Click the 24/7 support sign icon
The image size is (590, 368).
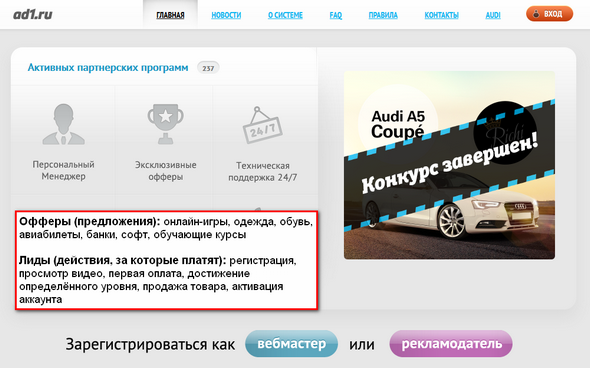point(262,125)
